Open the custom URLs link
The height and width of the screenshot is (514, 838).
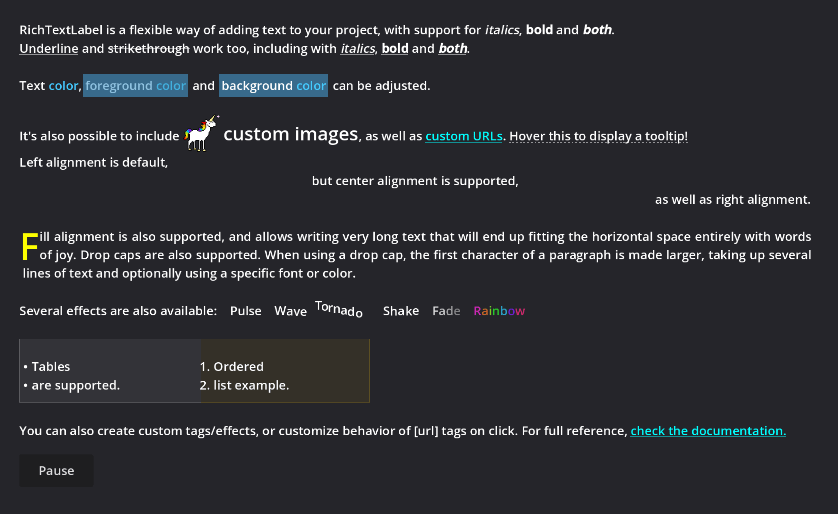pyautogui.click(x=464, y=136)
